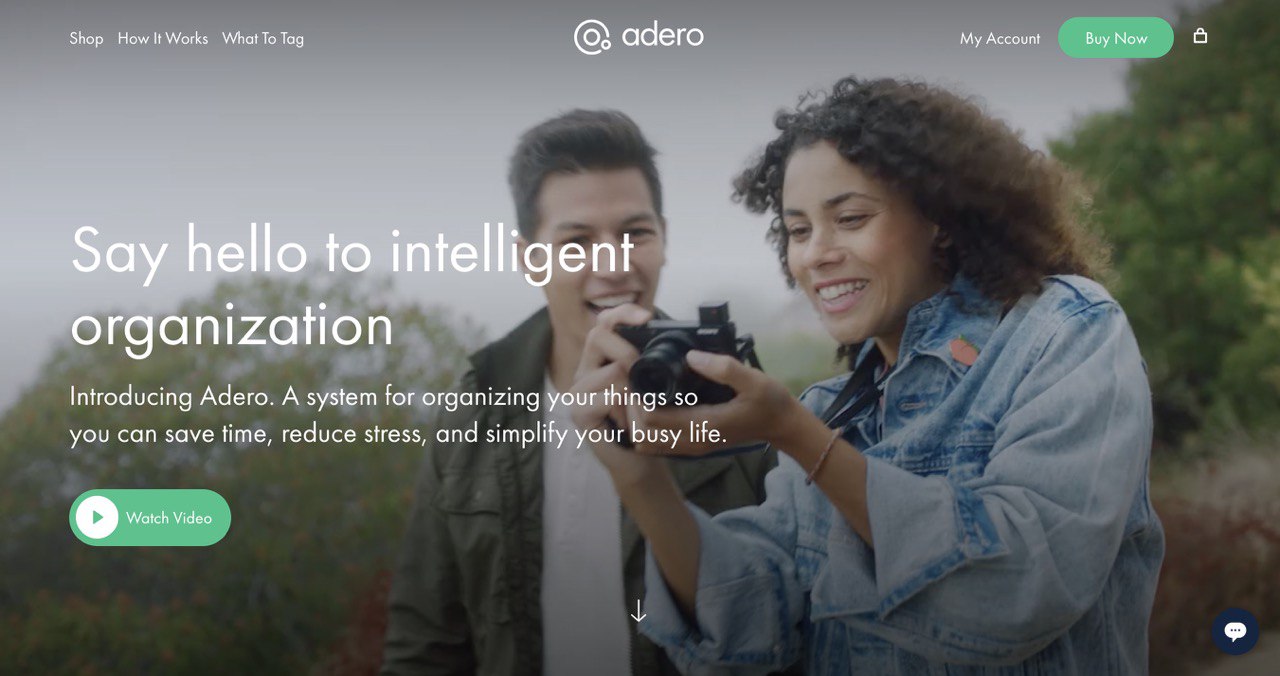Go to How It Works page
The image size is (1280, 676).
point(163,38)
